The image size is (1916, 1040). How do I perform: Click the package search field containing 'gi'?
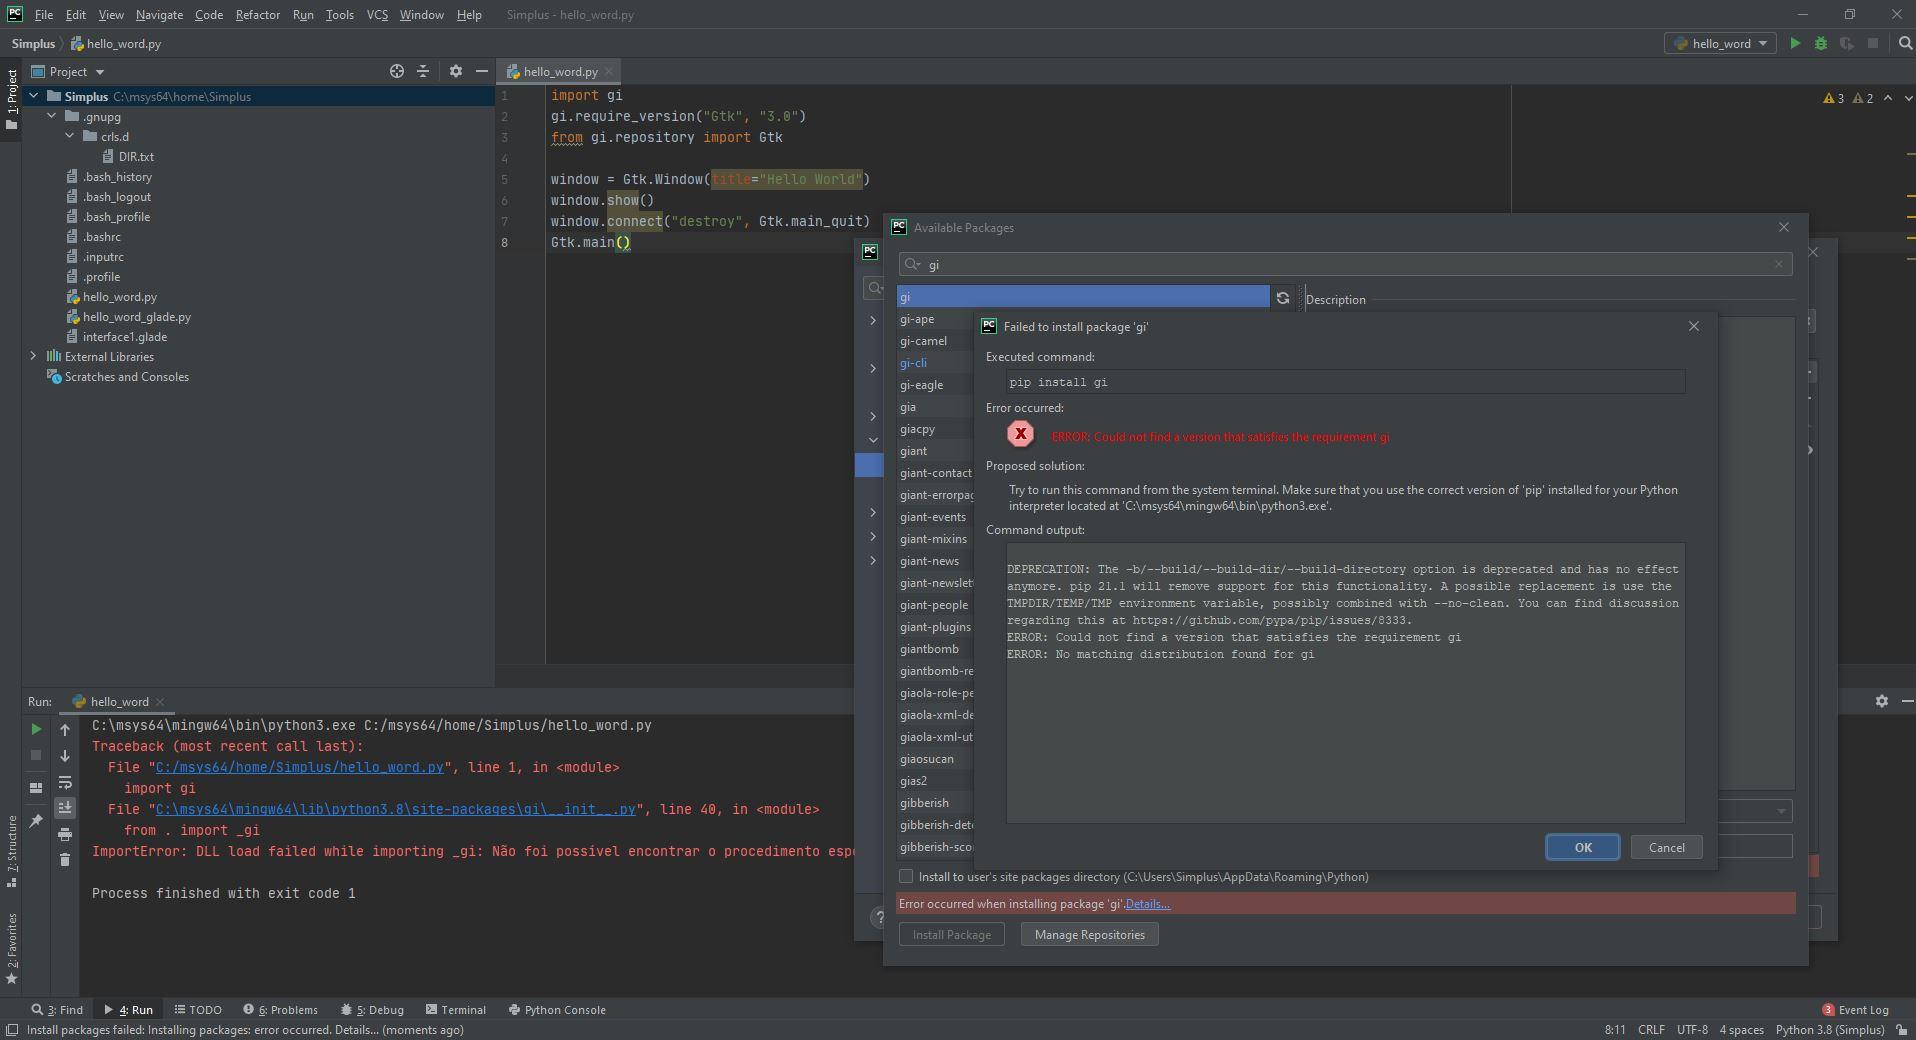tap(1345, 264)
